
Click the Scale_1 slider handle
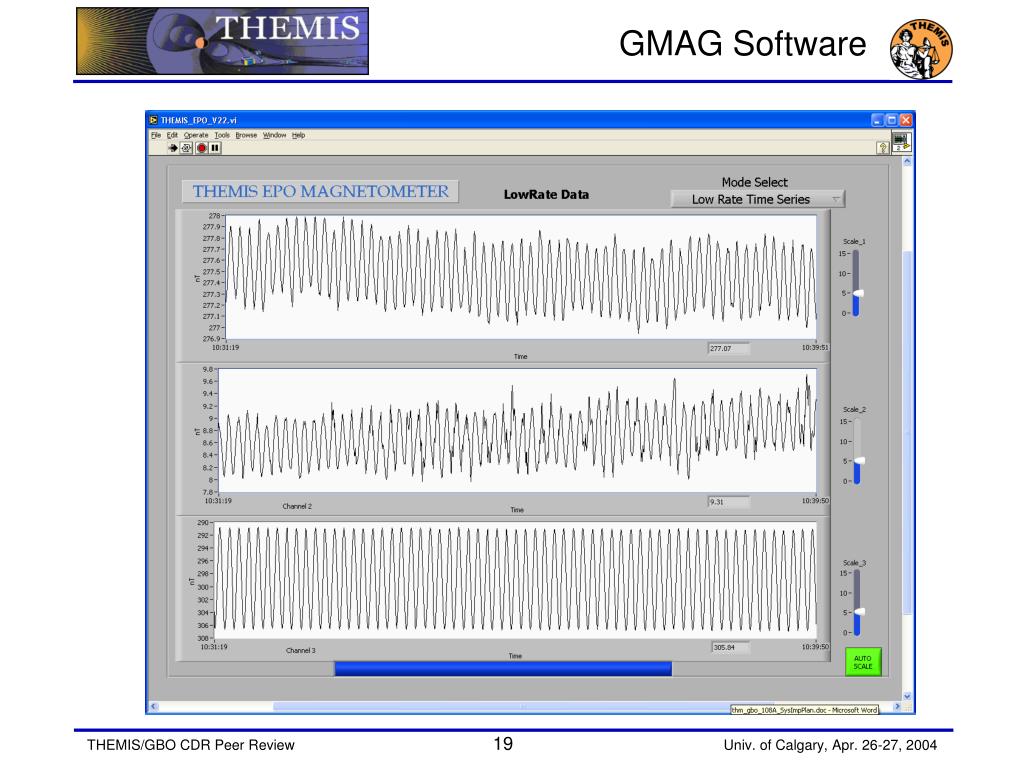[857, 294]
